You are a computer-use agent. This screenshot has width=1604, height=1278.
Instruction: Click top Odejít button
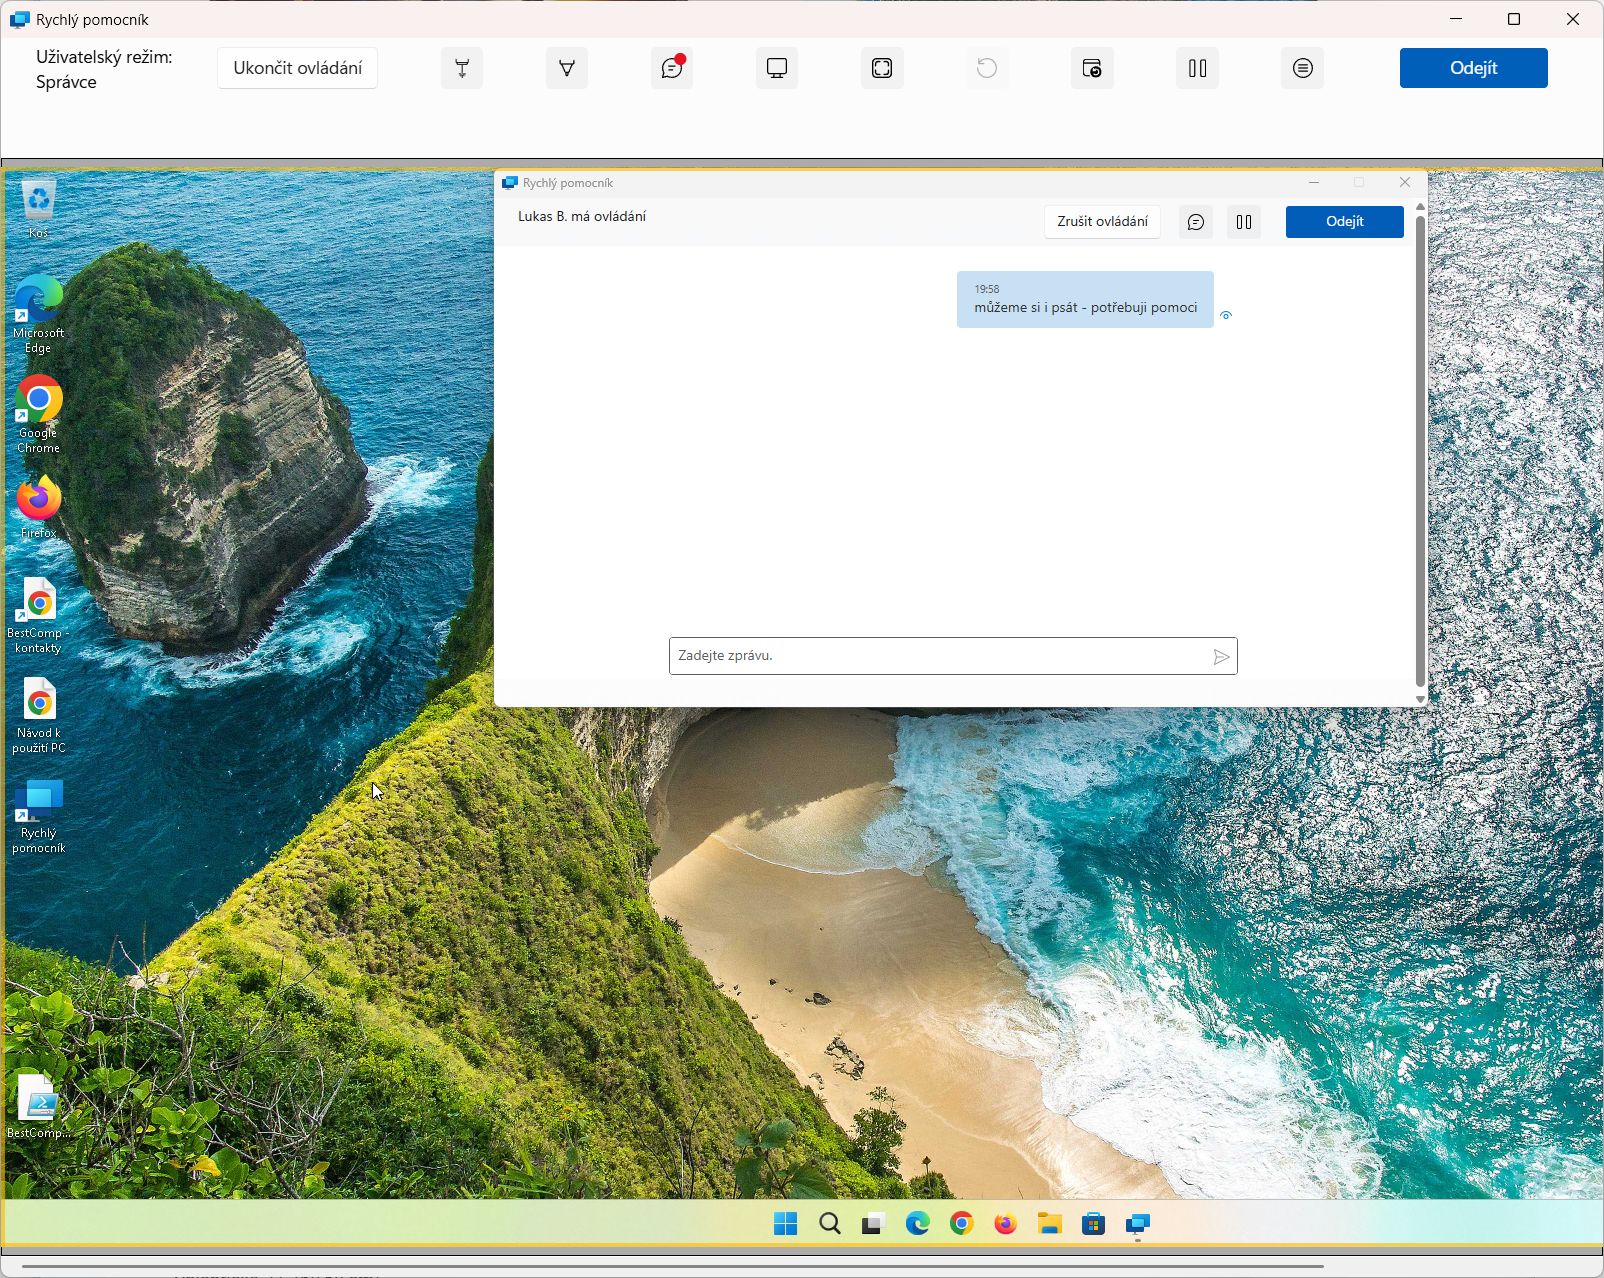click(1473, 68)
